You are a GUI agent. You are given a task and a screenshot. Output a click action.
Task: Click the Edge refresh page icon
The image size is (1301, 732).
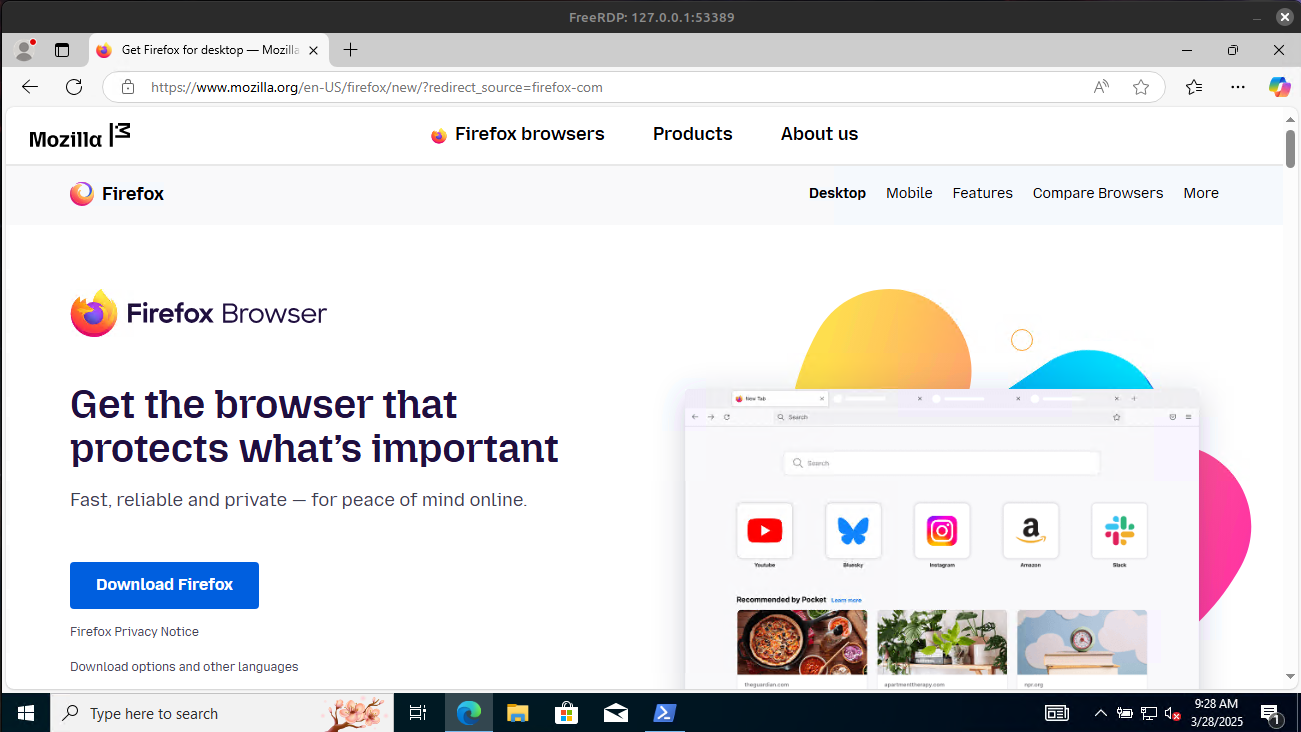74,87
